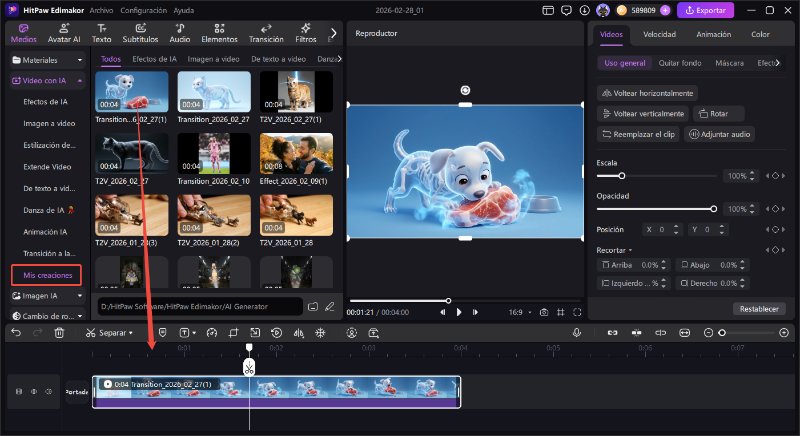Open the 16:9 aspect ratio dropdown
The image size is (800, 436).
pos(521,312)
